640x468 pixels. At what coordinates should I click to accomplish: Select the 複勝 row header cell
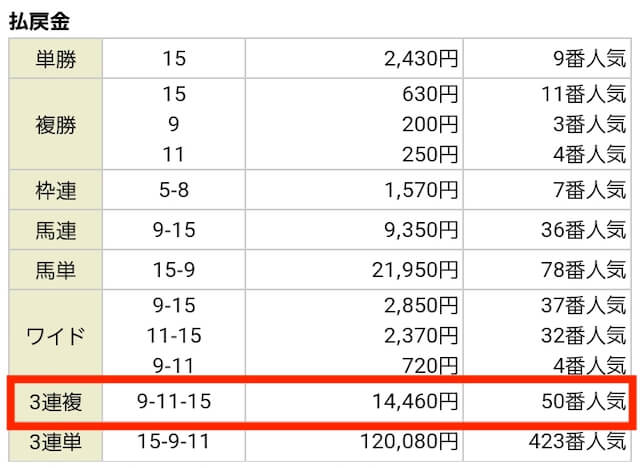tap(56, 124)
